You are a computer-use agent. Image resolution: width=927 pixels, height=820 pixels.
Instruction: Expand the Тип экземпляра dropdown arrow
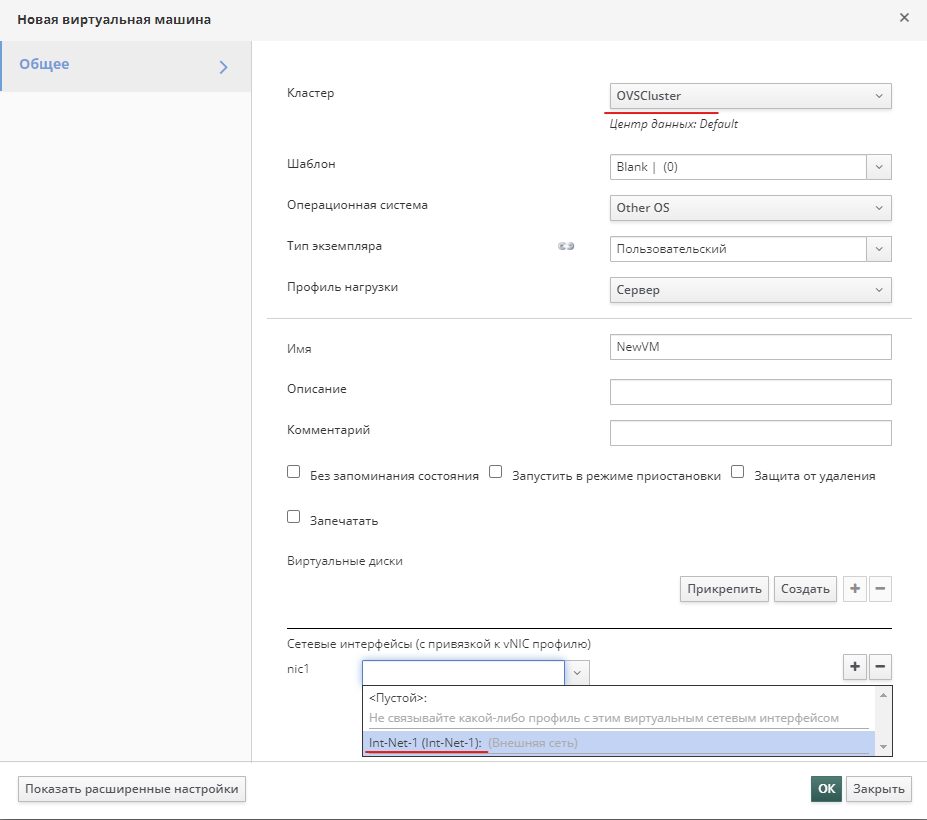(x=879, y=249)
